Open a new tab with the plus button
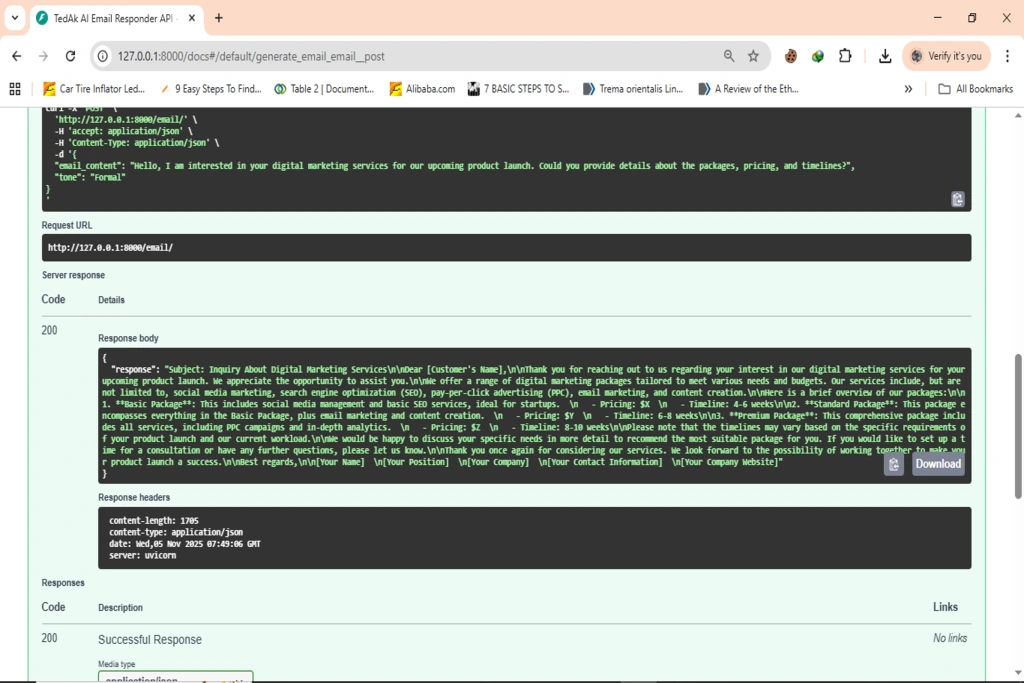Viewport: 1024px width, 683px height. 219,18
